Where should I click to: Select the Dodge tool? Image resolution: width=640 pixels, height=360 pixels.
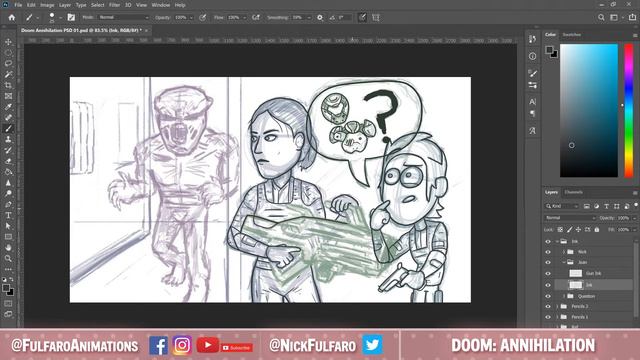(x=8, y=193)
